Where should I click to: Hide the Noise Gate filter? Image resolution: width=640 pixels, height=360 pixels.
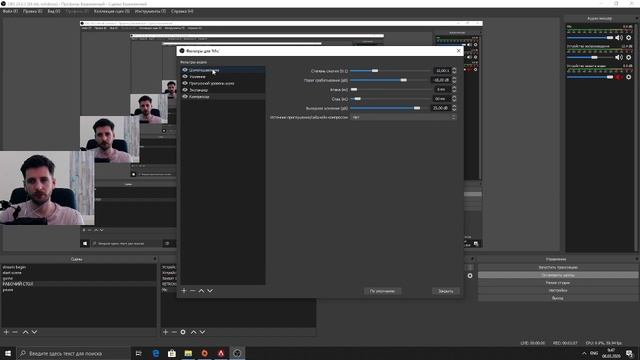185,83
